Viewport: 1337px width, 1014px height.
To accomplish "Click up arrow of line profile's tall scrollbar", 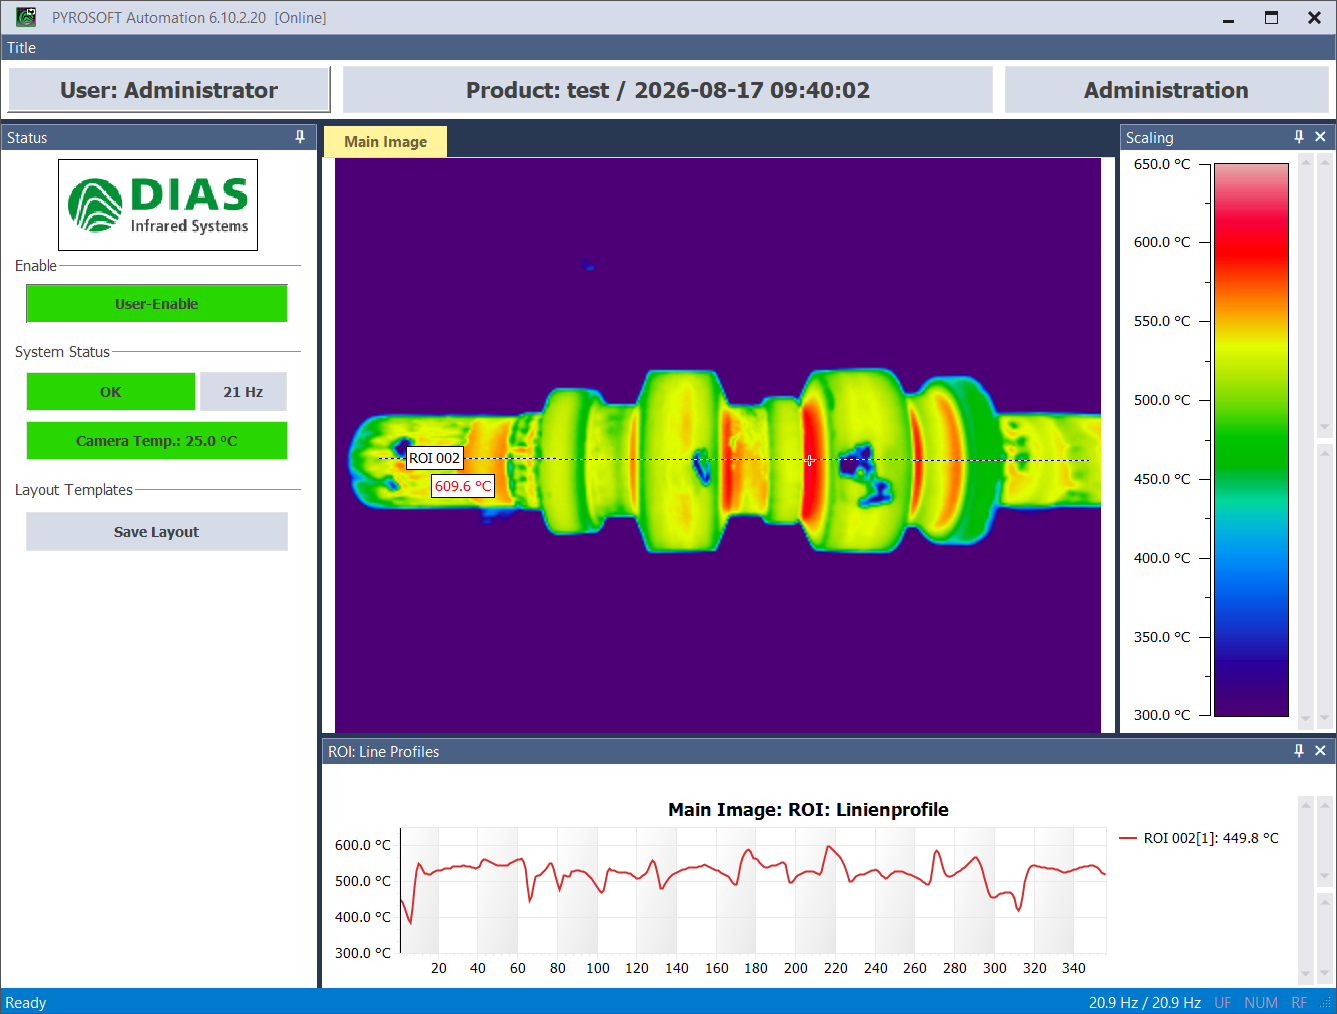I will 1305,804.
